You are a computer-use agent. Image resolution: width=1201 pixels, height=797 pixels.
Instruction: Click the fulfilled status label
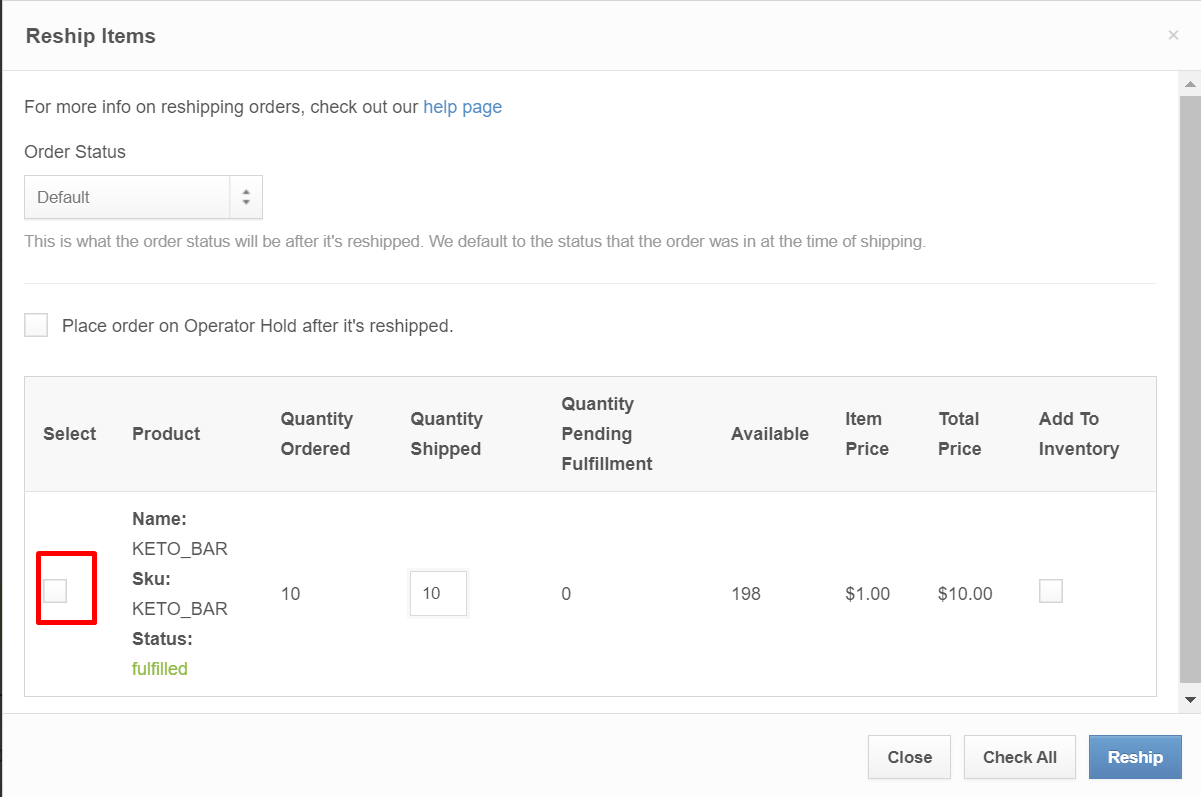click(159, 668)
